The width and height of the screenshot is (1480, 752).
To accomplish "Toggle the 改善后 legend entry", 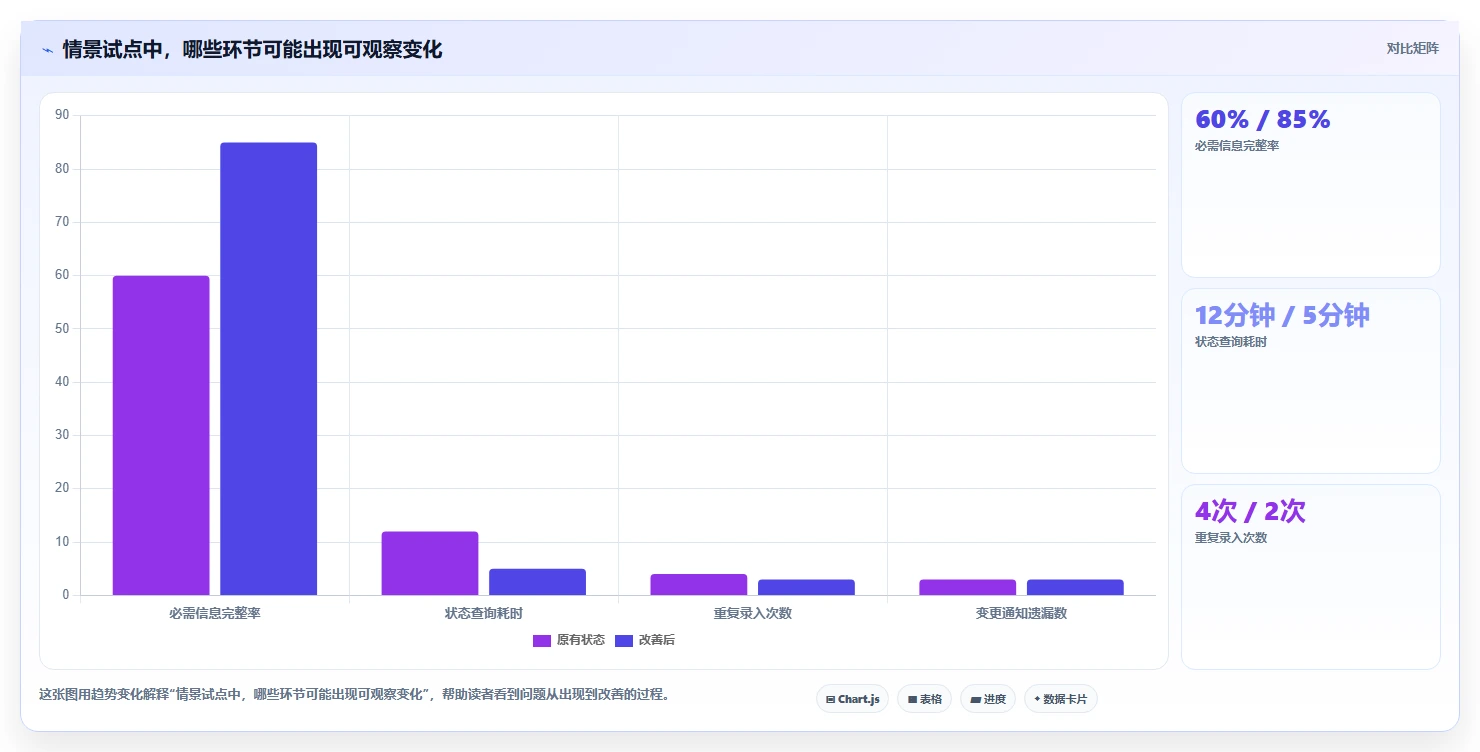I will [645, 640].
